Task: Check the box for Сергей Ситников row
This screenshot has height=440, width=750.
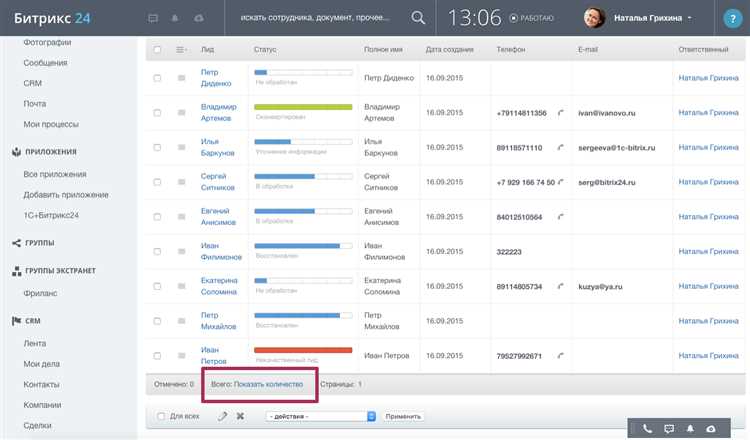Action: (157, 182)
